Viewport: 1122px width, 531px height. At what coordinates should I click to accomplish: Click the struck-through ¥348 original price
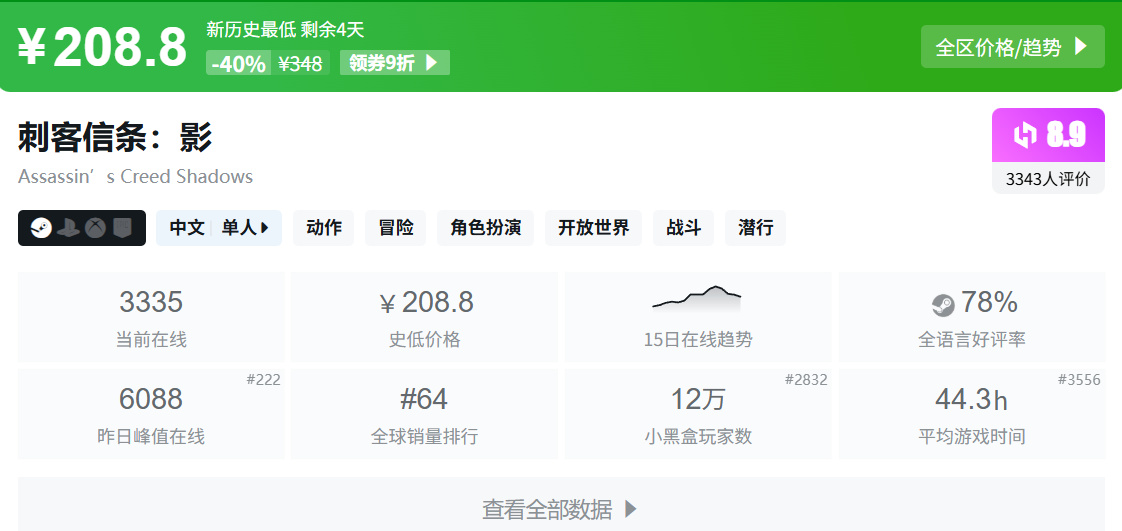300,64
